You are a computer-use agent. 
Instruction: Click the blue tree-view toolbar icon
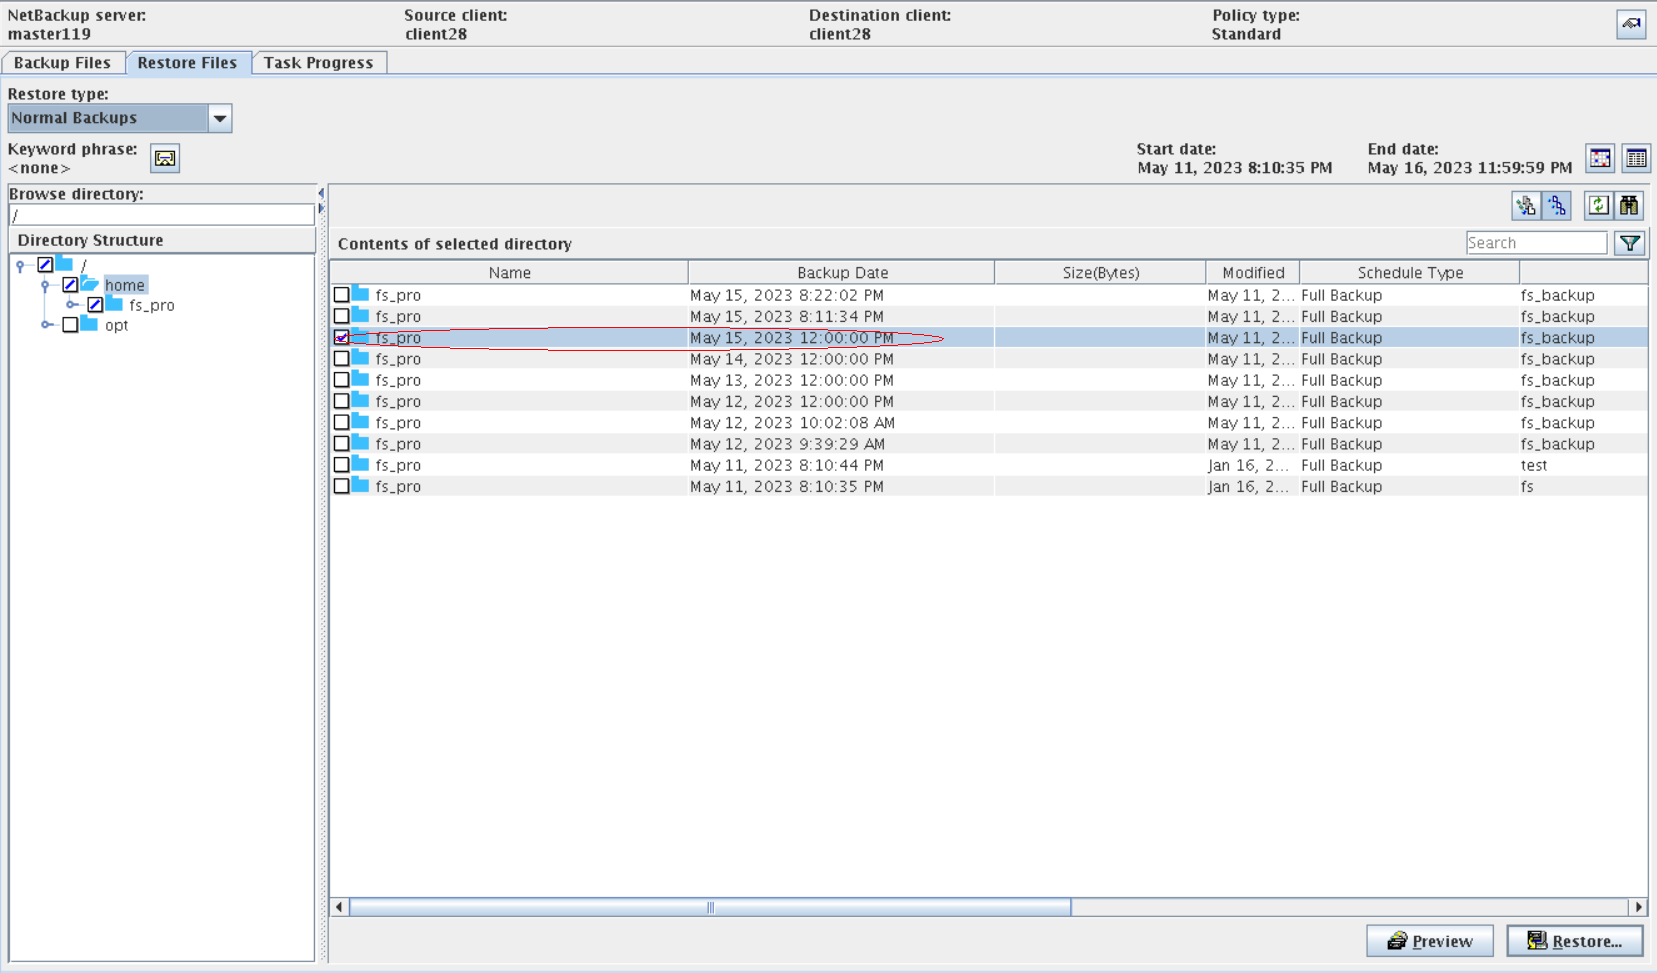coord(1557,205)
